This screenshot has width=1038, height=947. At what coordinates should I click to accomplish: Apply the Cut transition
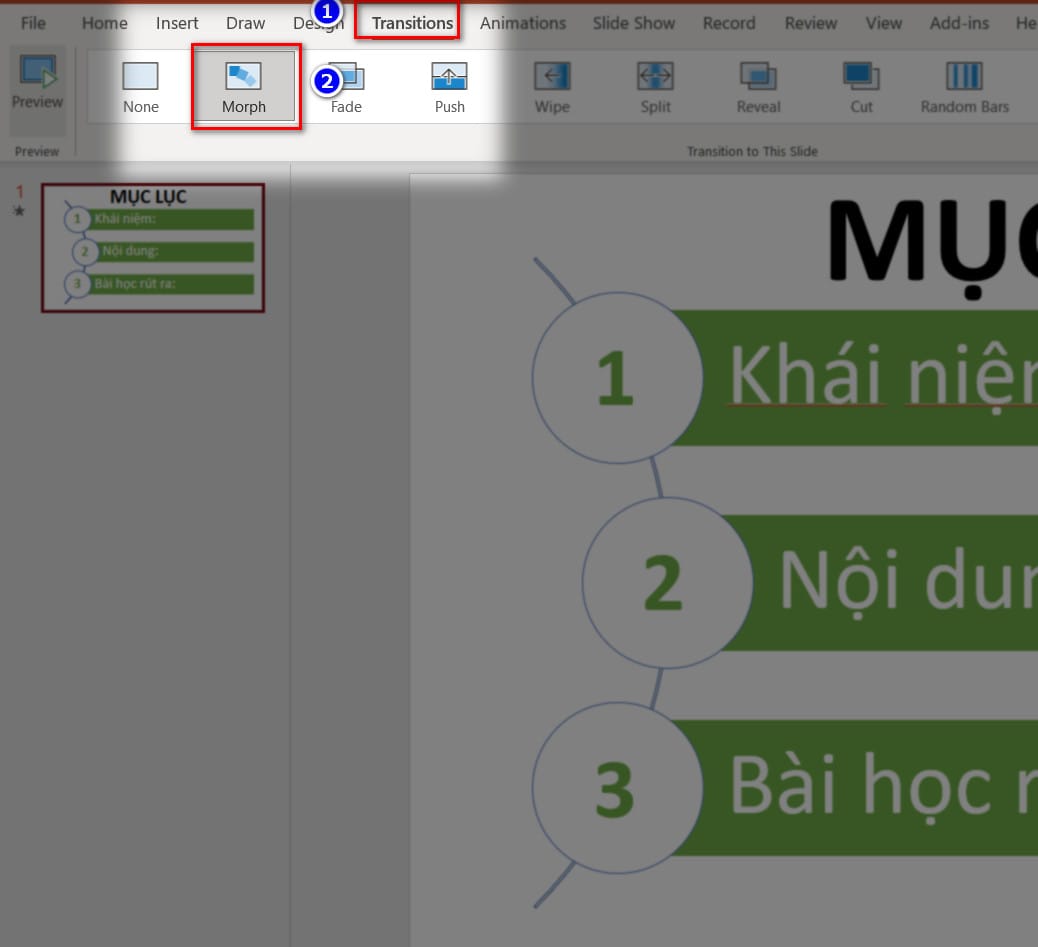point(861,87)
